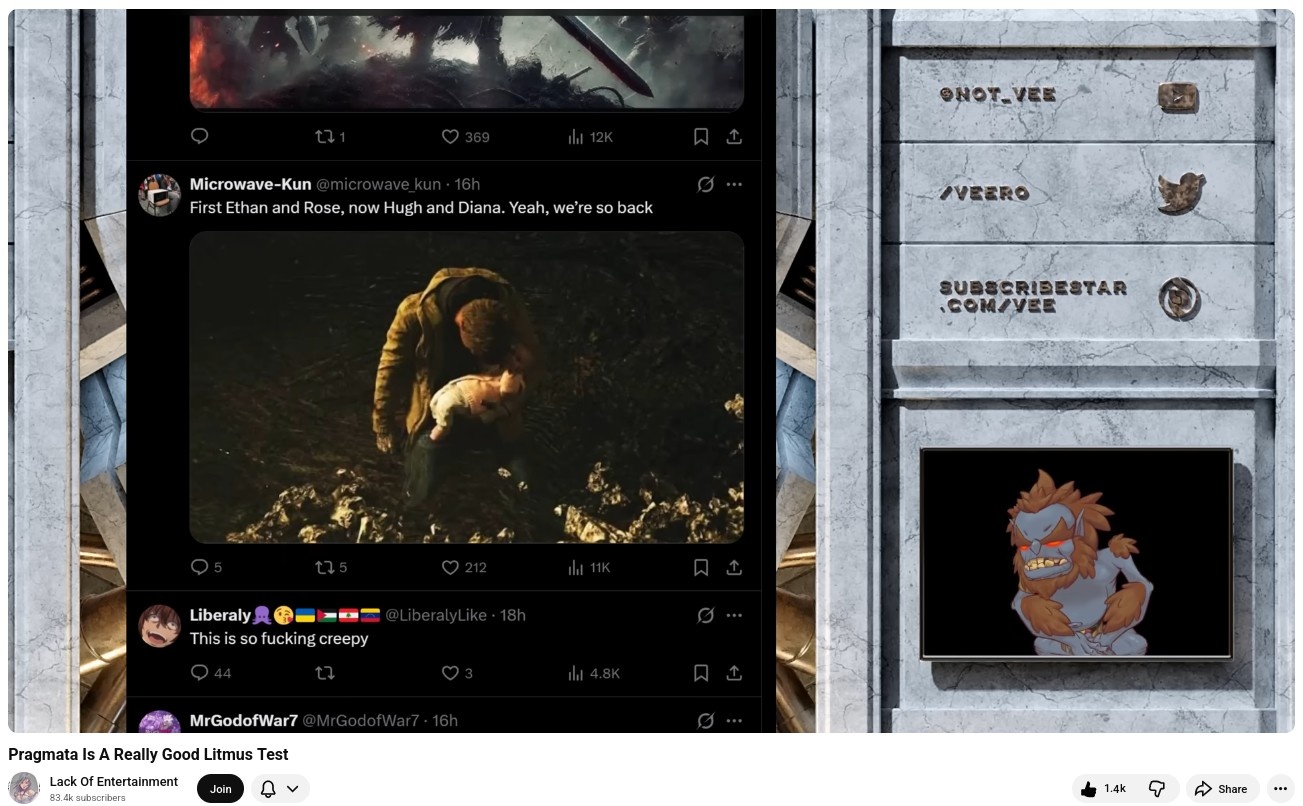Open Lack Of Entertainment channel avatar
The width and height of the screenshot is (1303, 806).
point(24,788)
